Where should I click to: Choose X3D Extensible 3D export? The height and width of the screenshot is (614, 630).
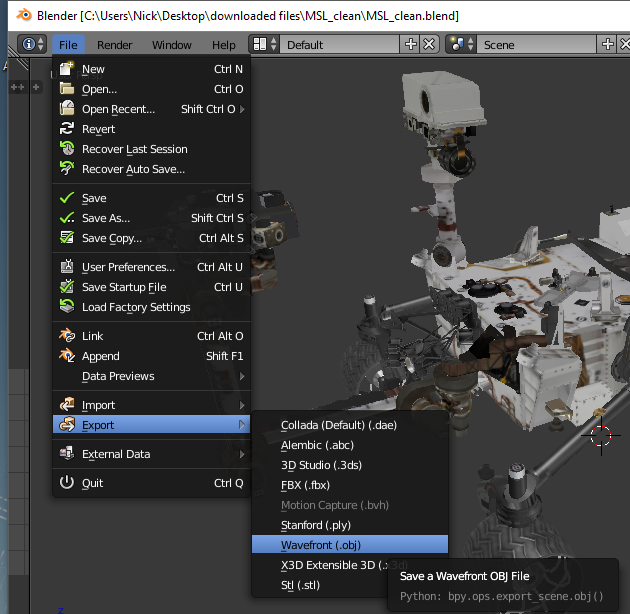pyautogui.click(x=350, y=565)
